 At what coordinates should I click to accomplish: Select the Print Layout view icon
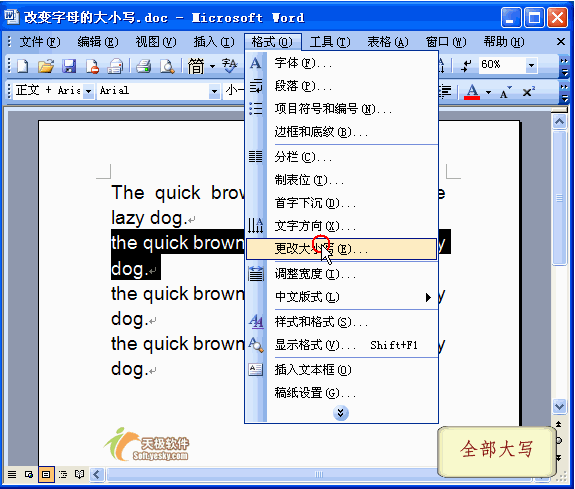tap(46, 474)
